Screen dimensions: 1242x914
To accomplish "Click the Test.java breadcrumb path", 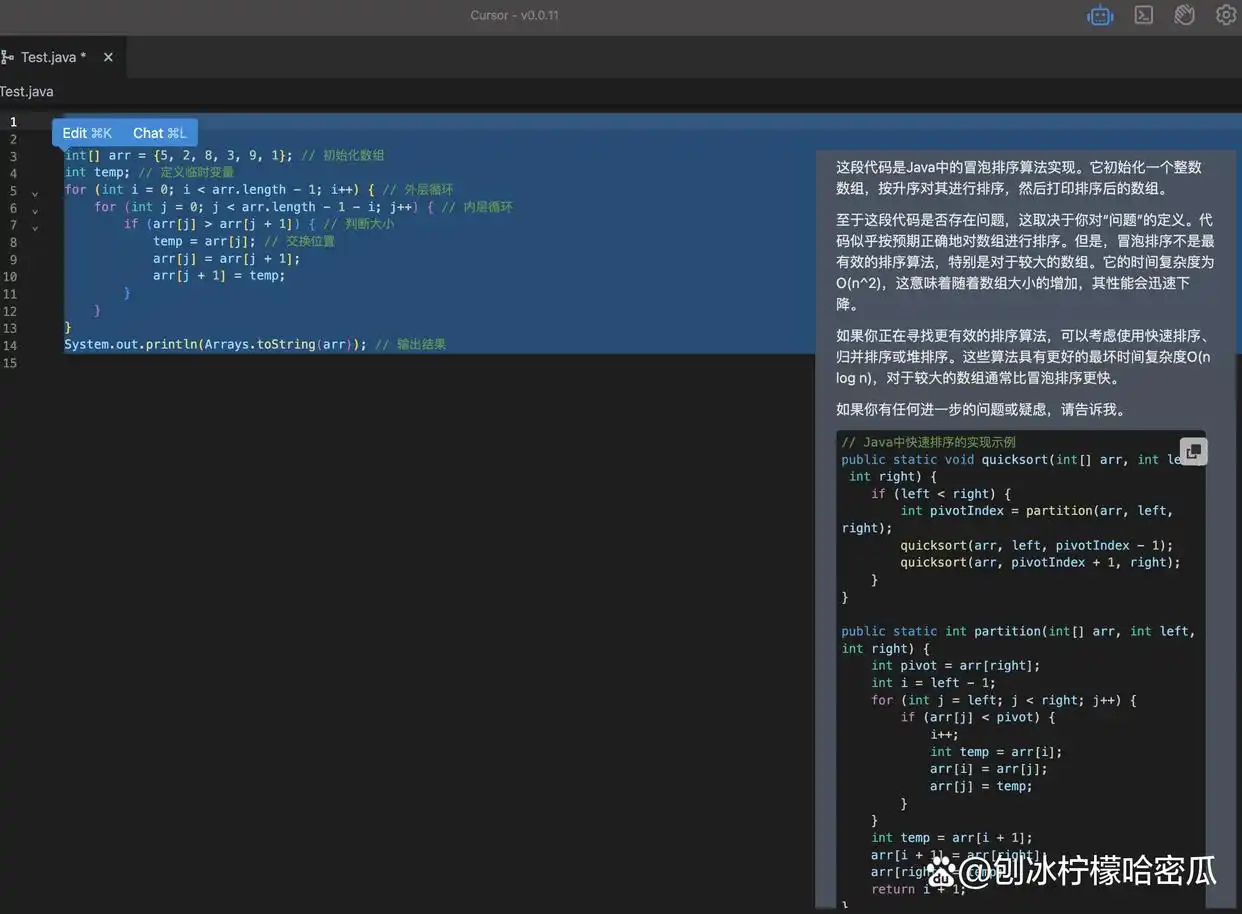I will (27, 92).
